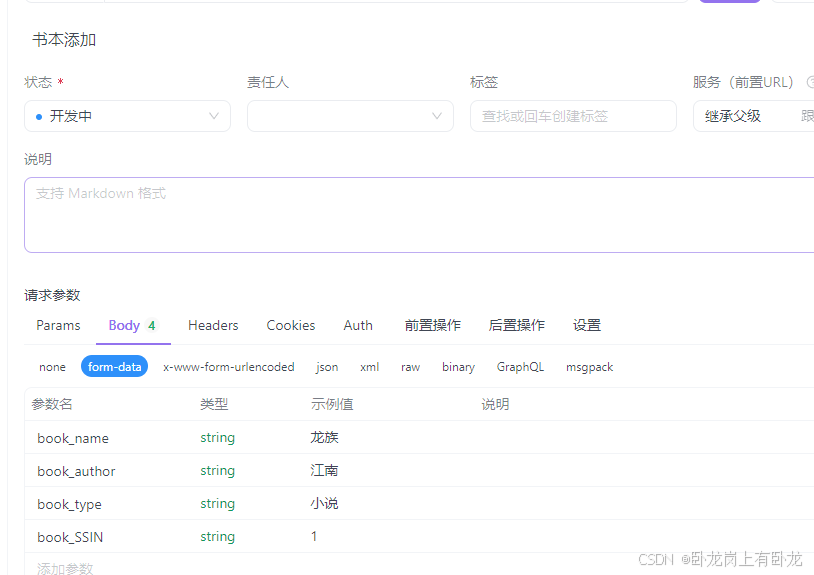Select the none body type
This screenshot has width=814, height=575.
(x=52, y=367)
